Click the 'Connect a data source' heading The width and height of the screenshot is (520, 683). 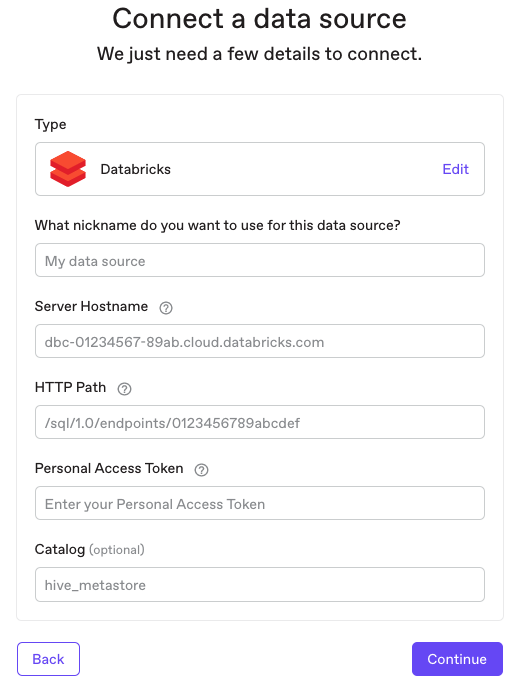click(260, 19)
